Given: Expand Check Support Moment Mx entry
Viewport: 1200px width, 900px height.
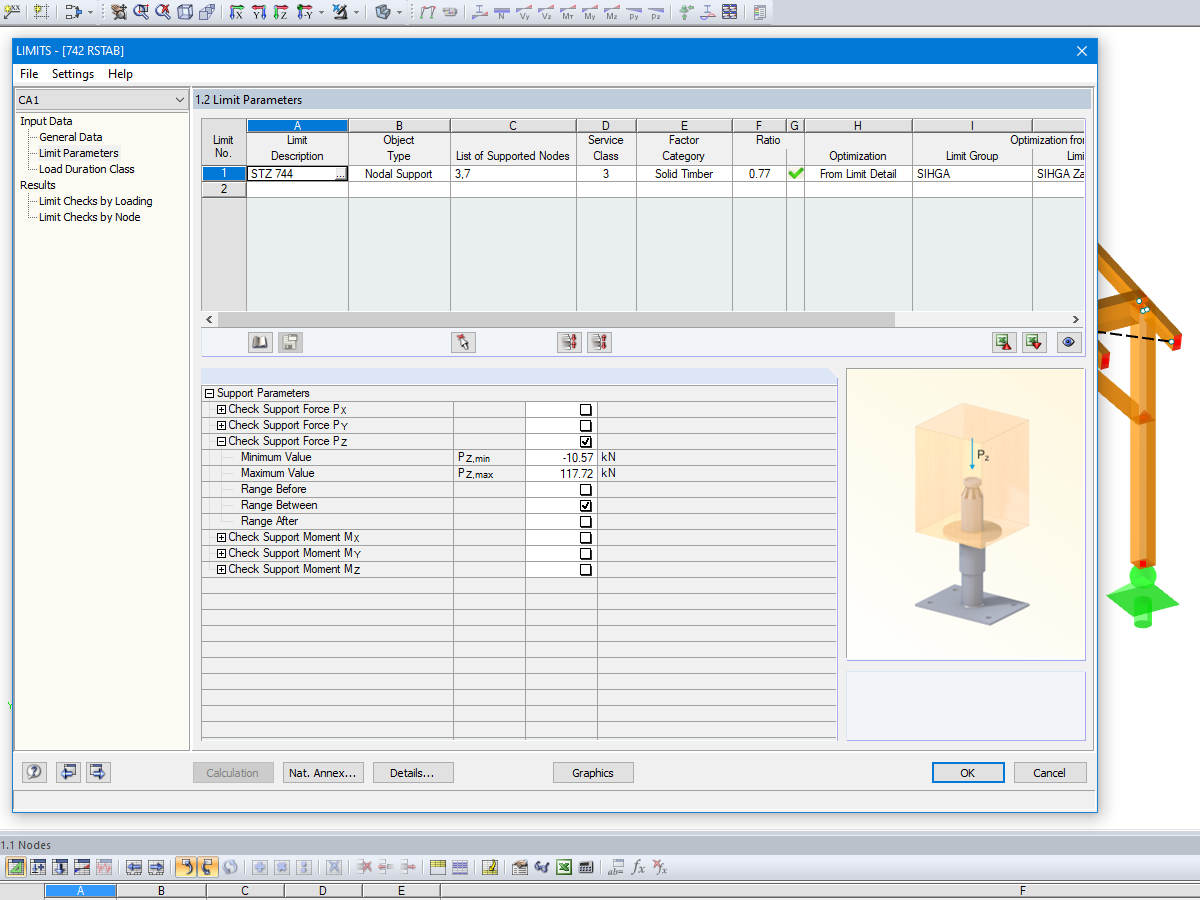Looking at the screenshot, I should pyautogui.click(x=220, y=537).
